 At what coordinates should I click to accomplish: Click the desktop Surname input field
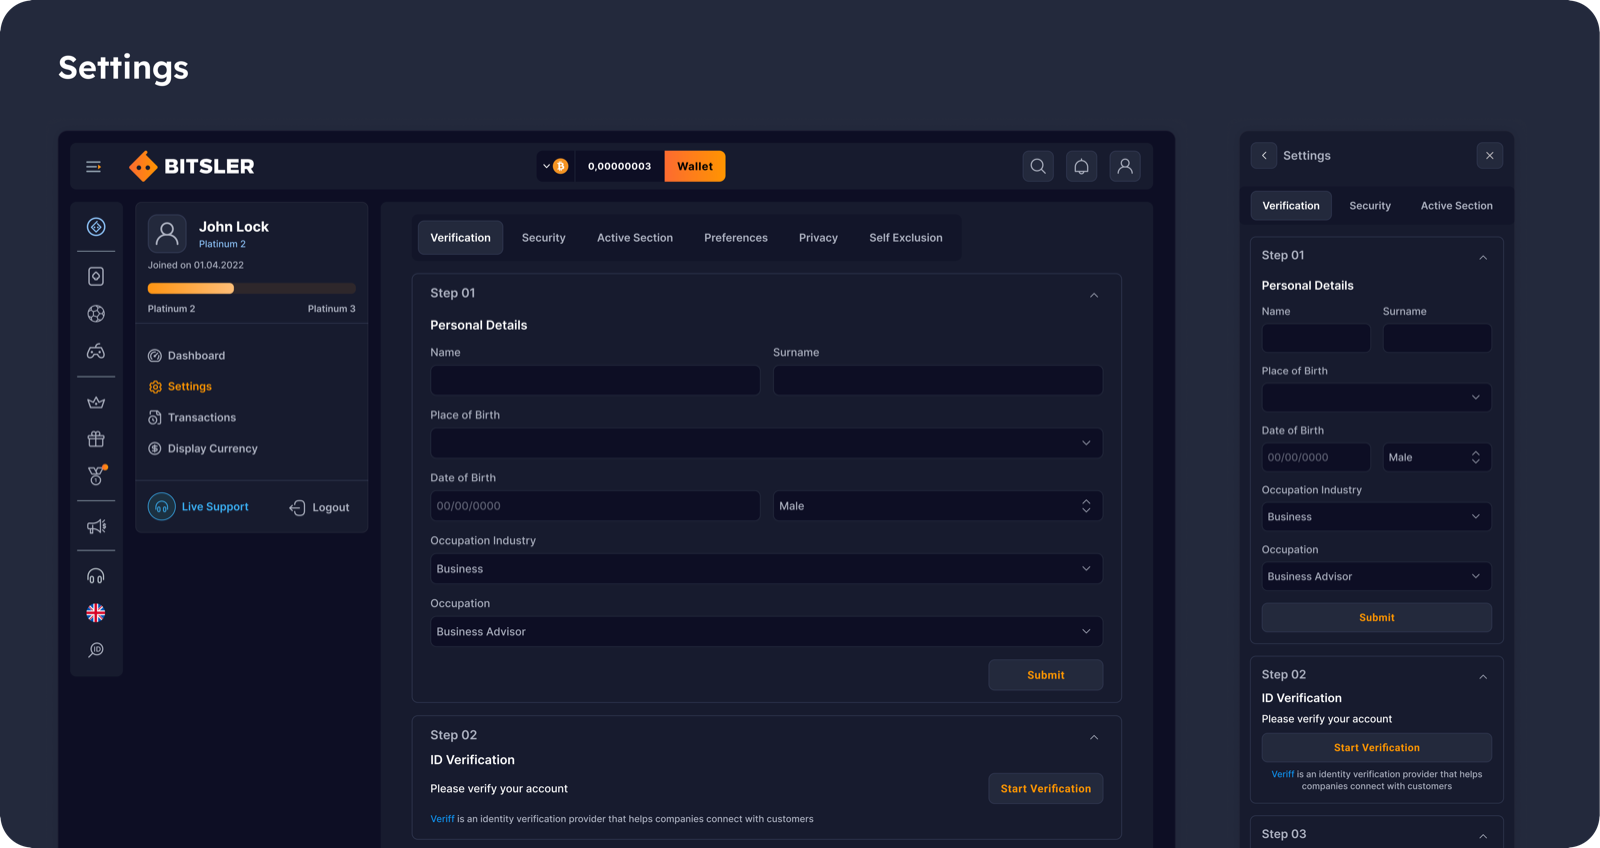pos(938,380)
